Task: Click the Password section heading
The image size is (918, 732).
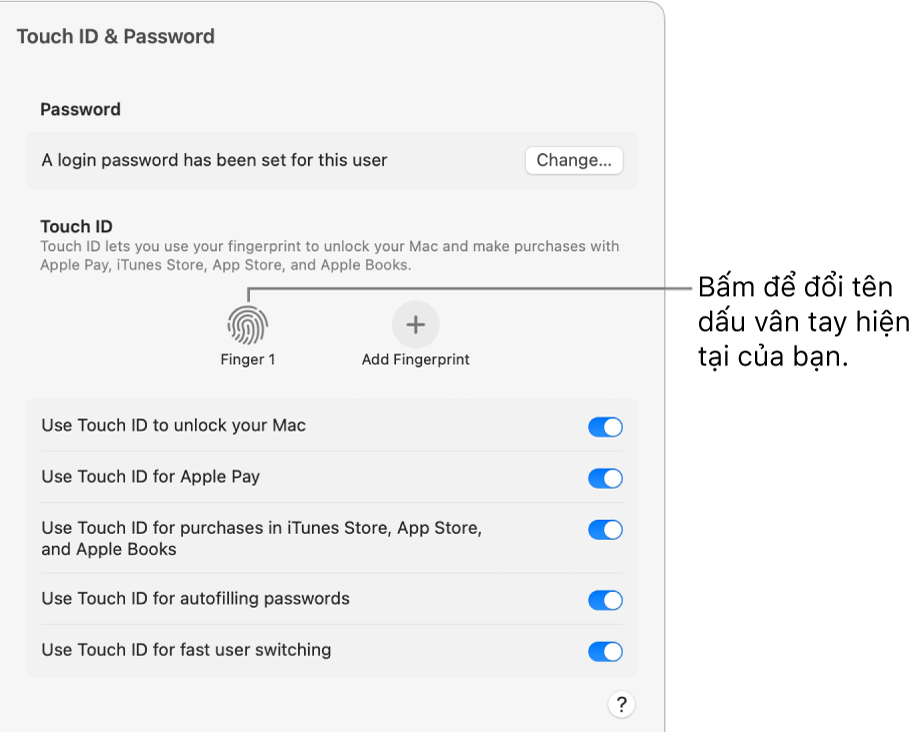Action: click(80, 110)
